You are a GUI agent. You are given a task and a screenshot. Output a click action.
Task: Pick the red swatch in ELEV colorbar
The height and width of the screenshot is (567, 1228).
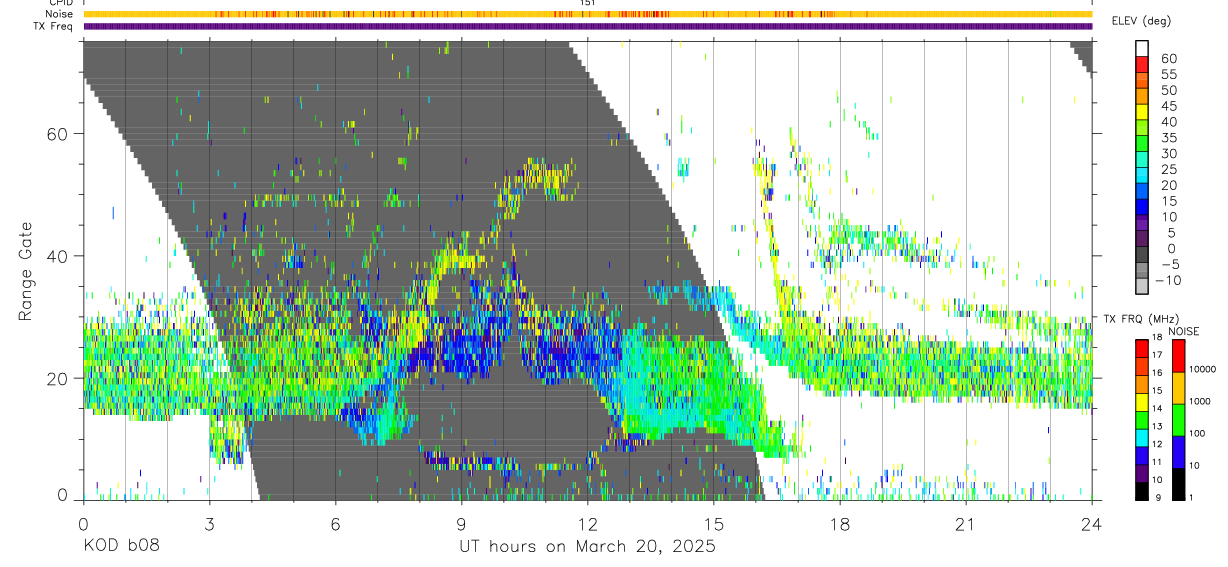point(1142,62)
